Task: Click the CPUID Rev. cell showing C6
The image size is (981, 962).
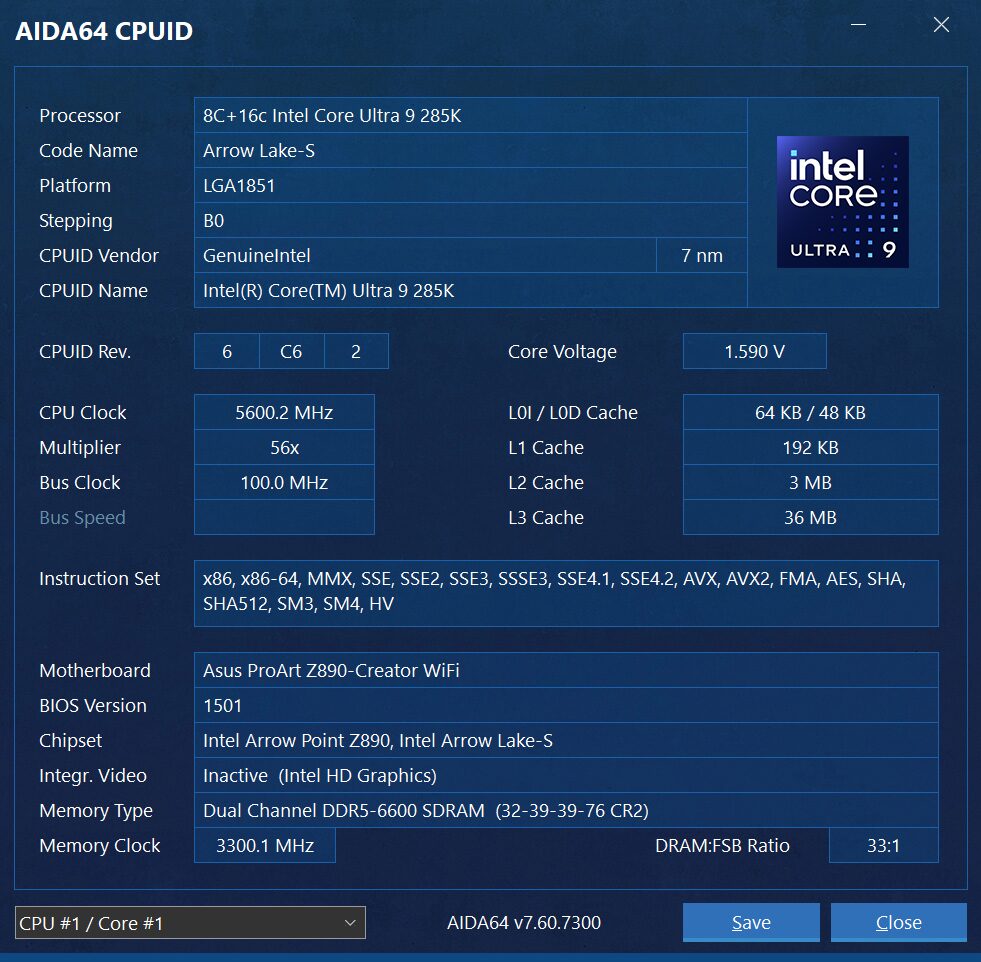Action: point(292,352)
